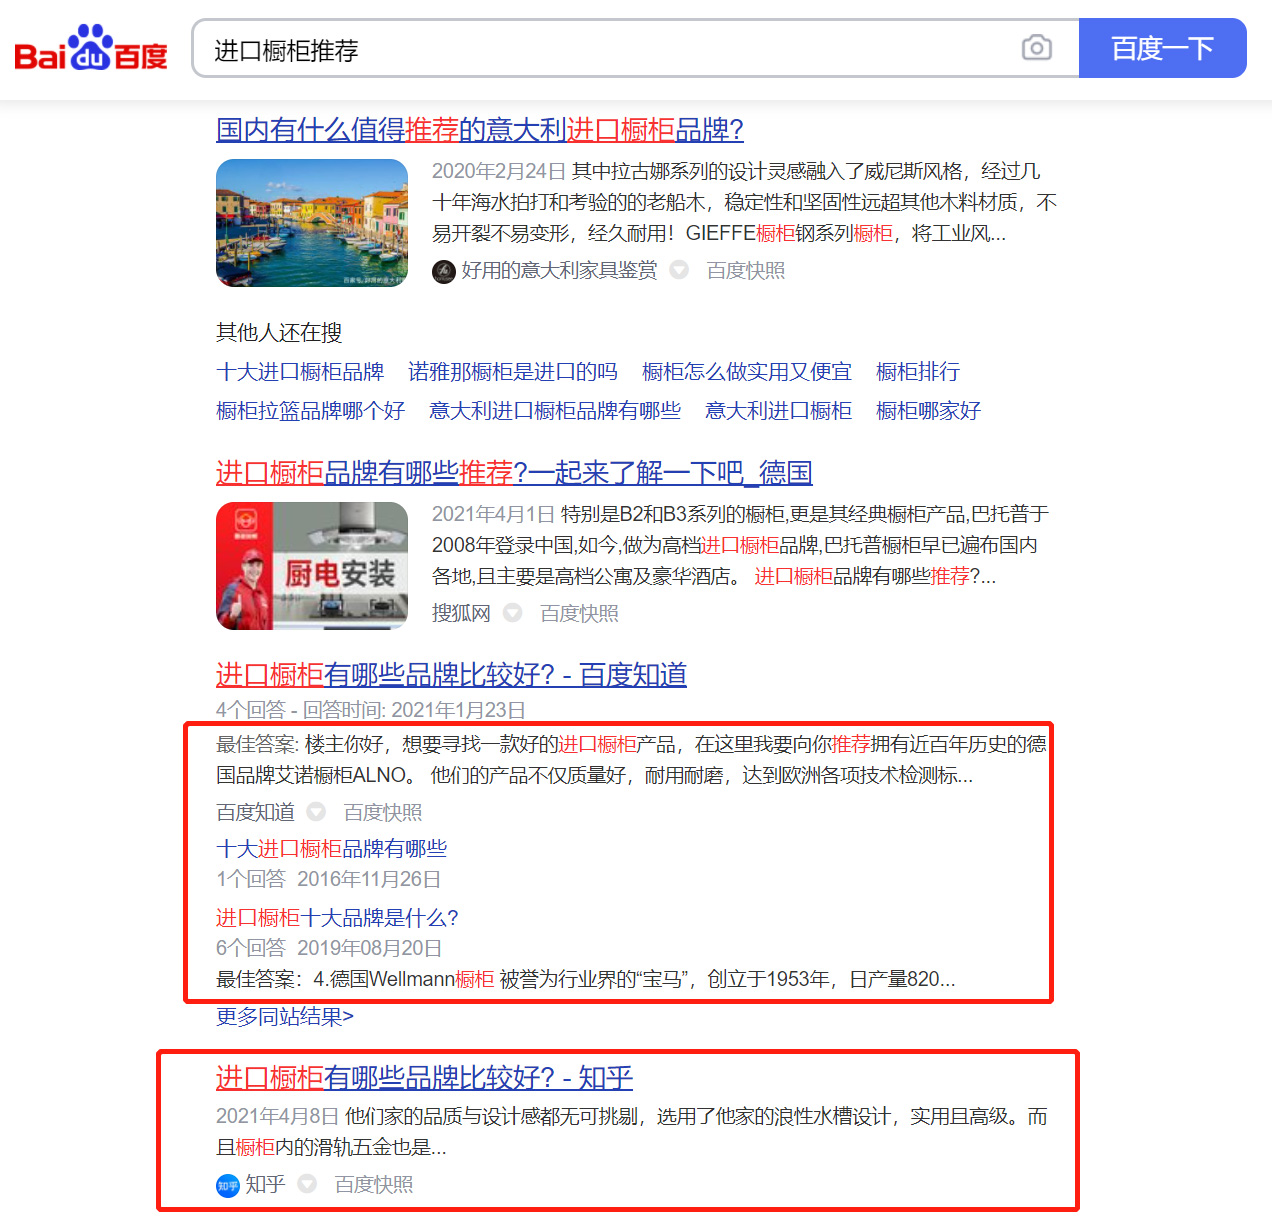Search related term 橱柜排行

(918, 372)
